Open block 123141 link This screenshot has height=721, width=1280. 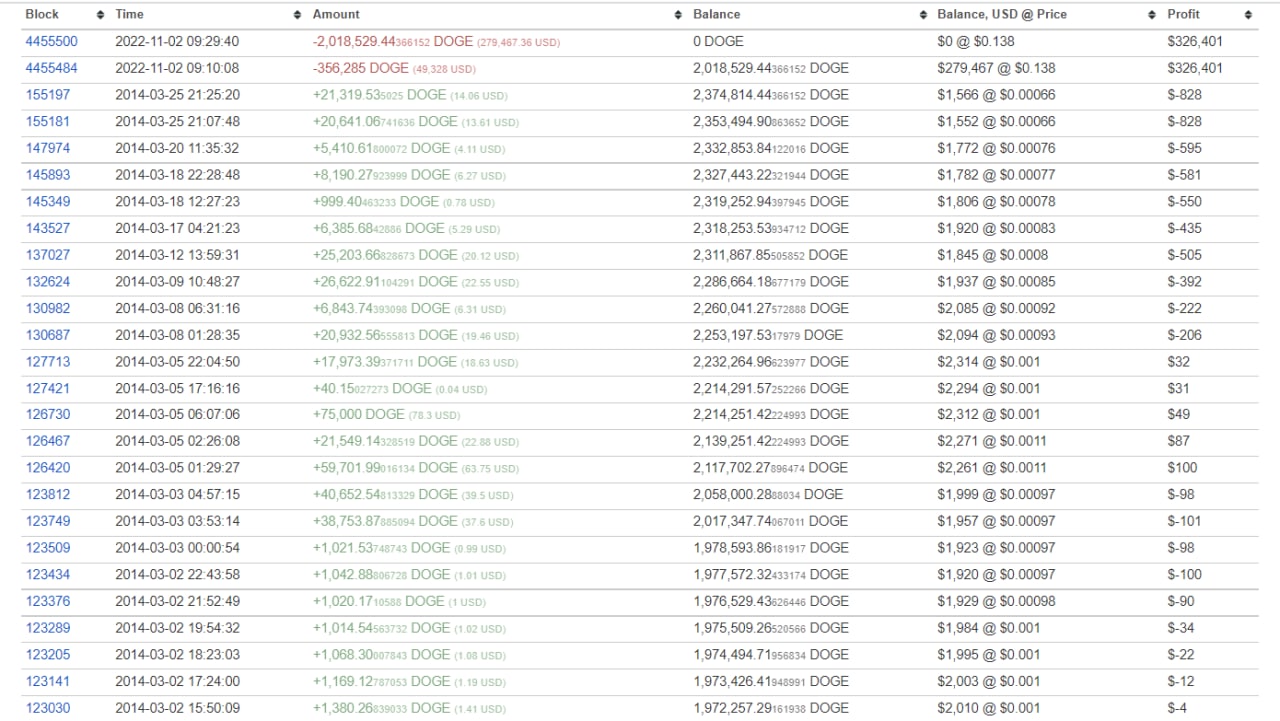pyautogui.click(x=48, y=681)
